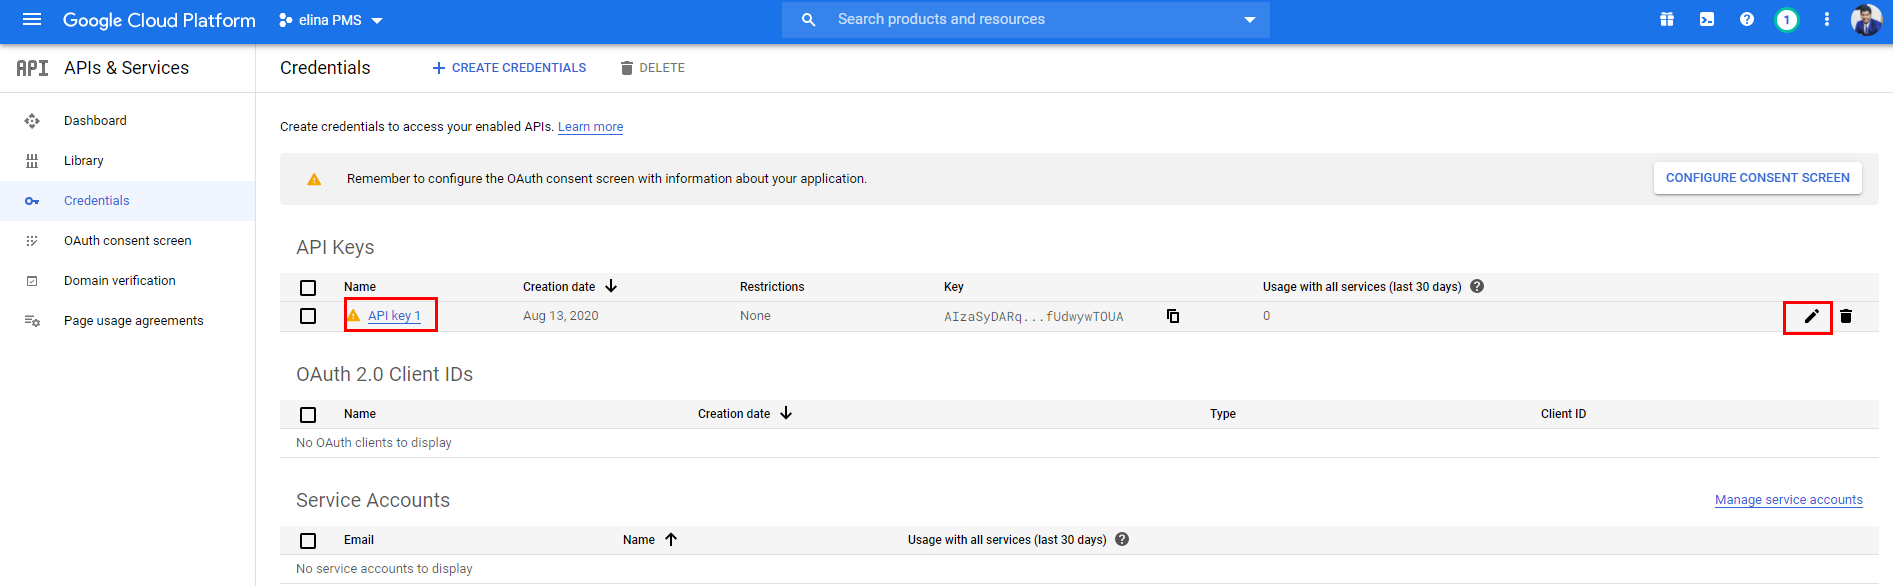
Task: Open help tooltip for Service Accounts usage column
Action: (1122, 539)
